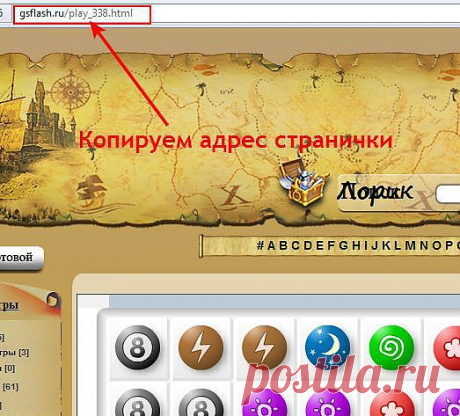460x416 pixels.
Task: Select letter J in the alphabet bar
Action: pos(375,246)
